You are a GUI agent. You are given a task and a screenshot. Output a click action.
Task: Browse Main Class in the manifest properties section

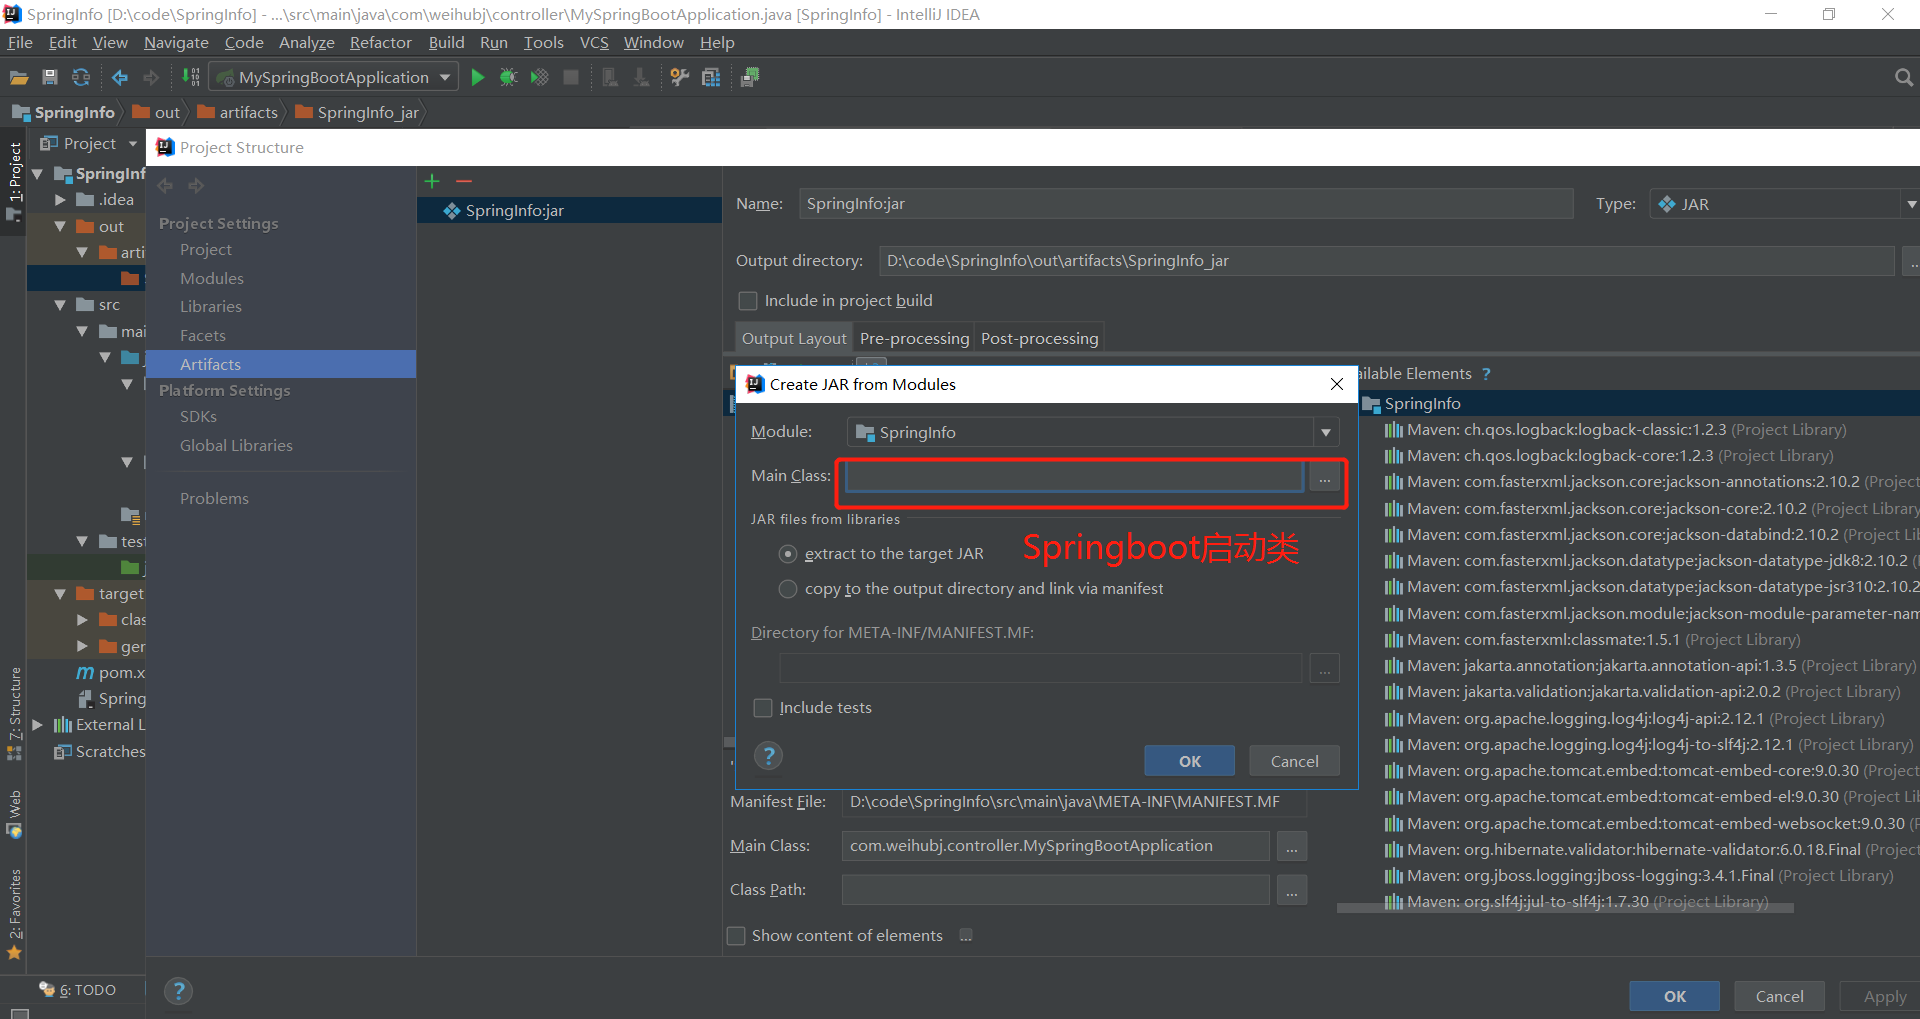tap(1292, 846)
